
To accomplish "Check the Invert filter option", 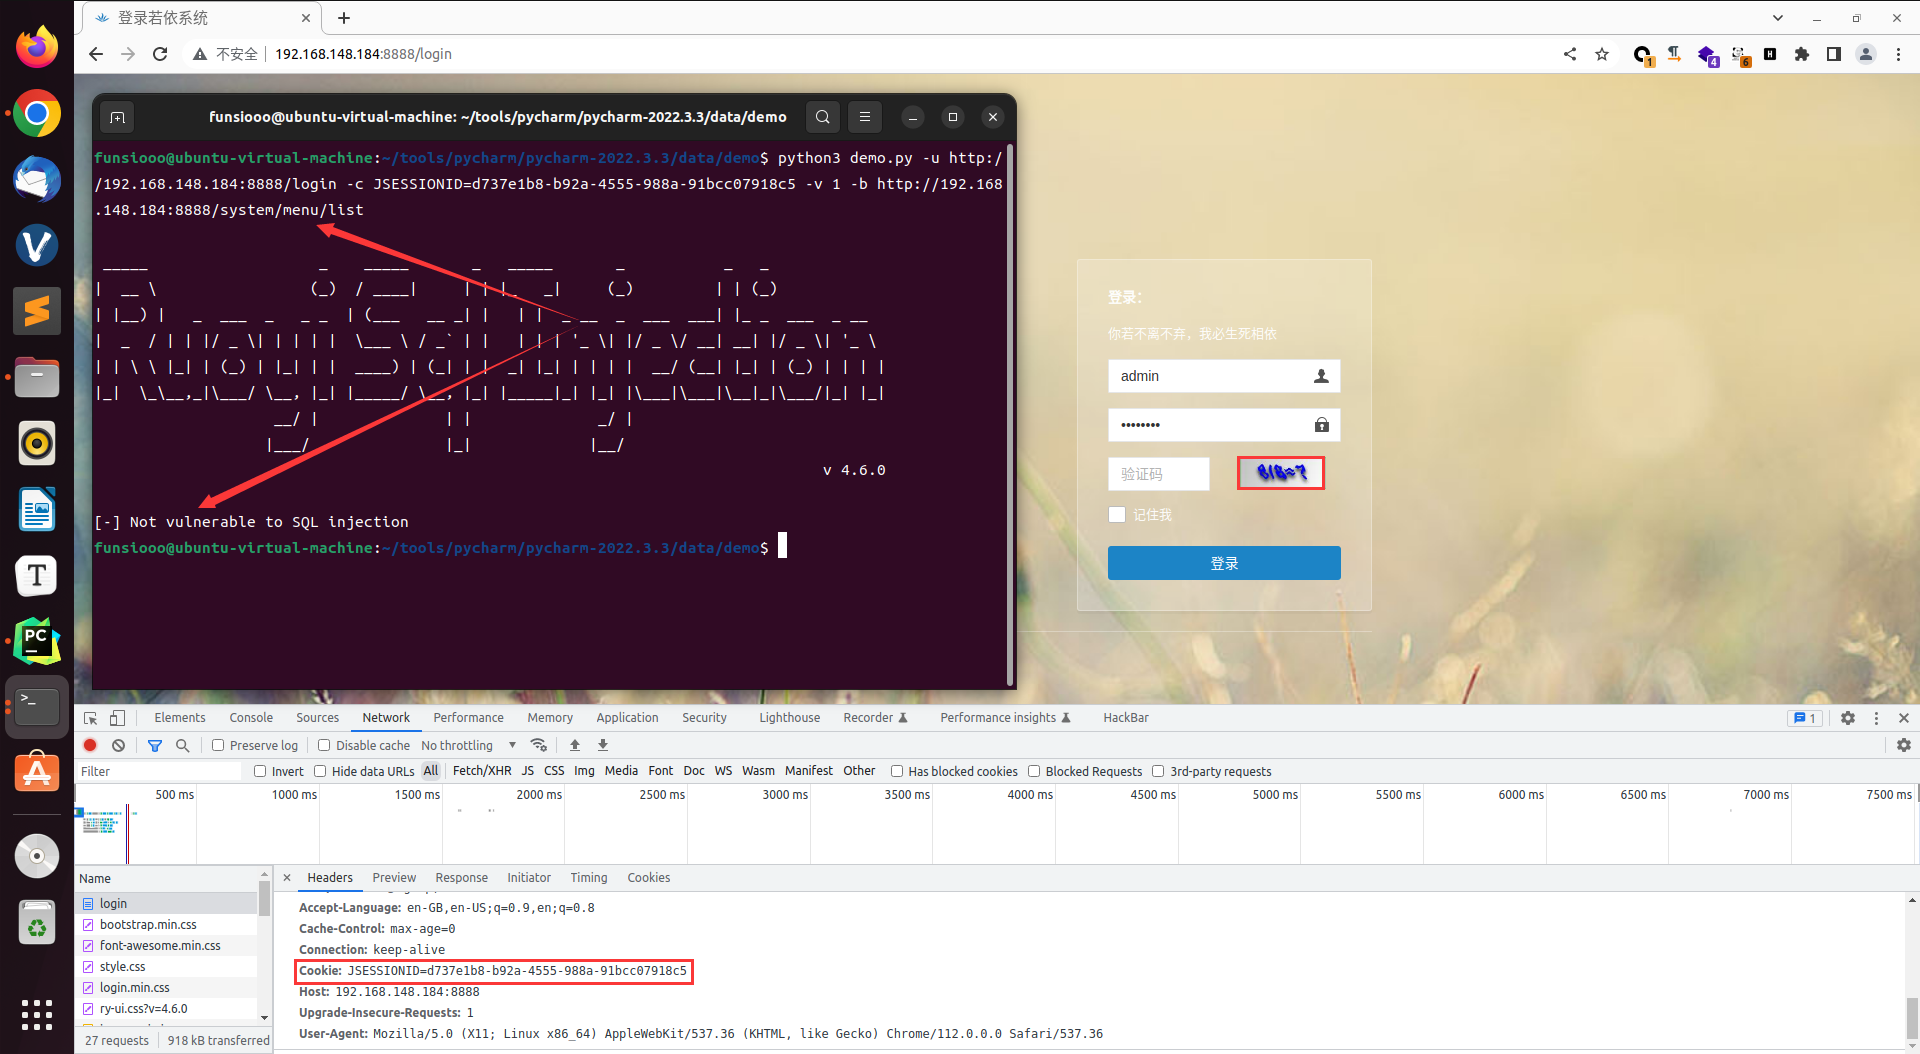I will [x=260, y=771].
